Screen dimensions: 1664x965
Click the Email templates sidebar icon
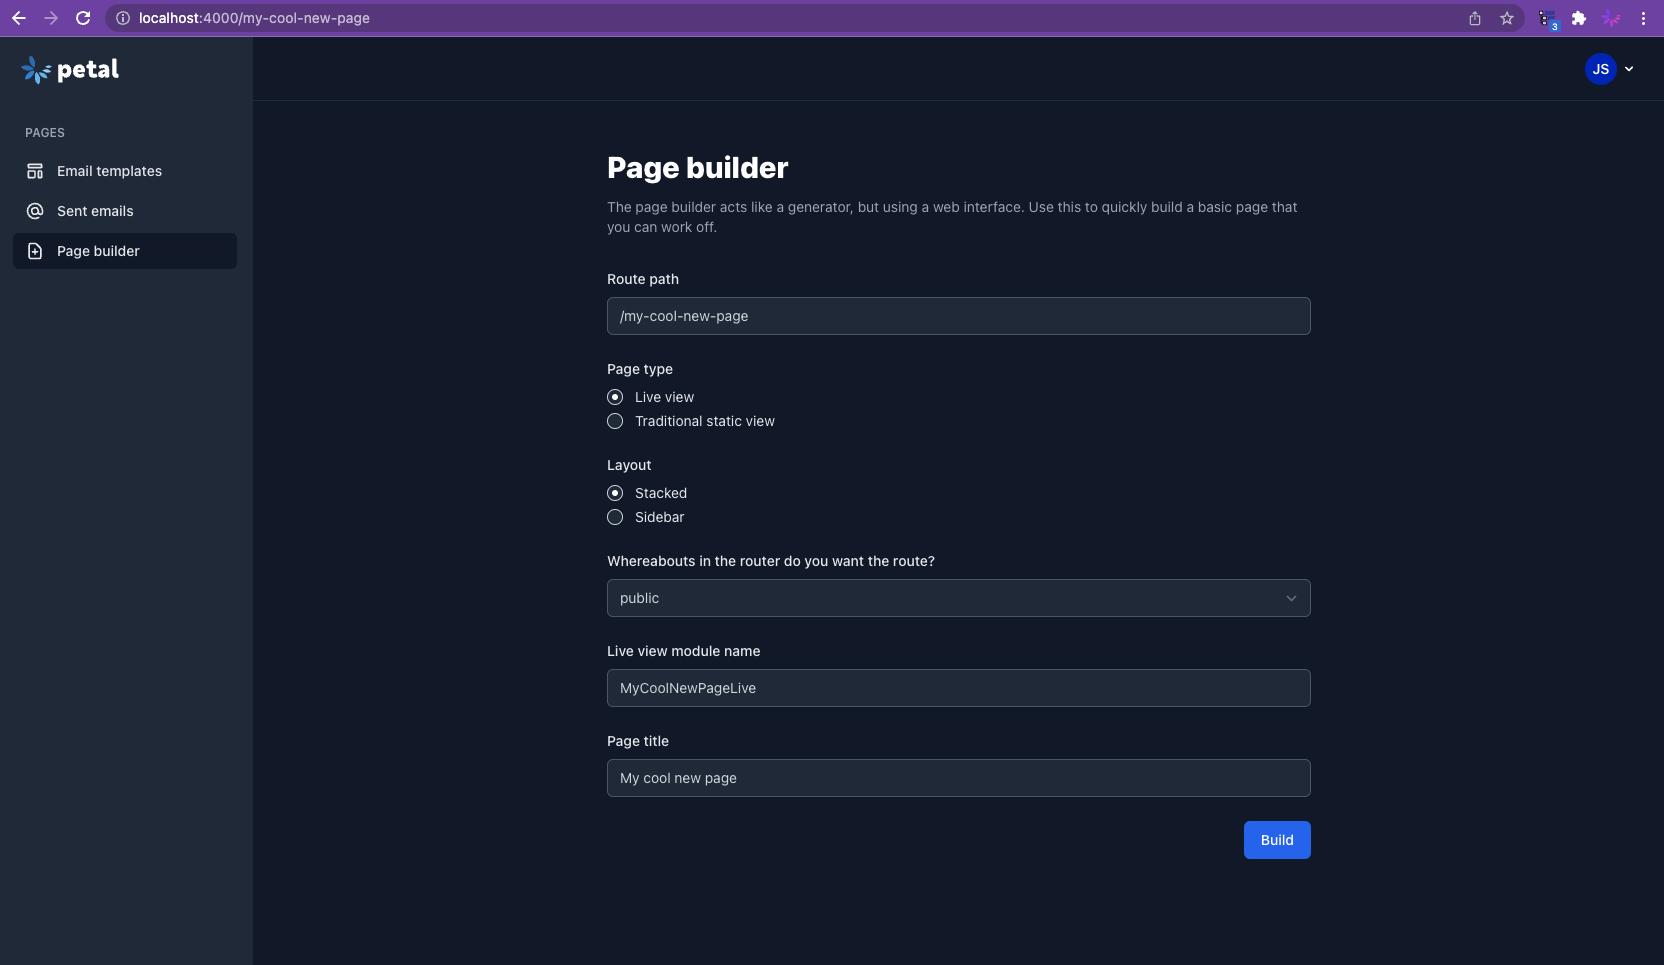35,171
